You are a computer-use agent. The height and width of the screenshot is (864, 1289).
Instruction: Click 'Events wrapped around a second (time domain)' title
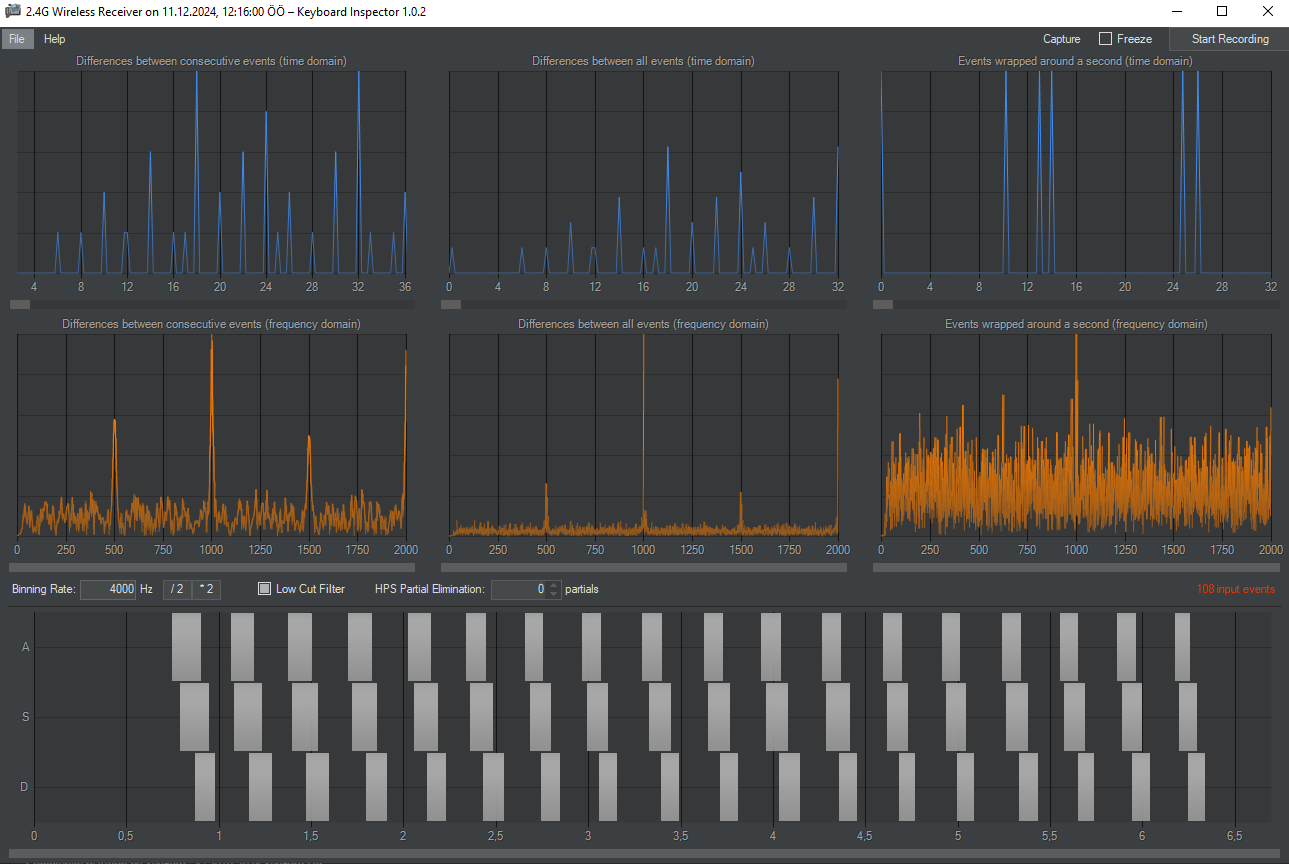click(x=1075, y=61)
